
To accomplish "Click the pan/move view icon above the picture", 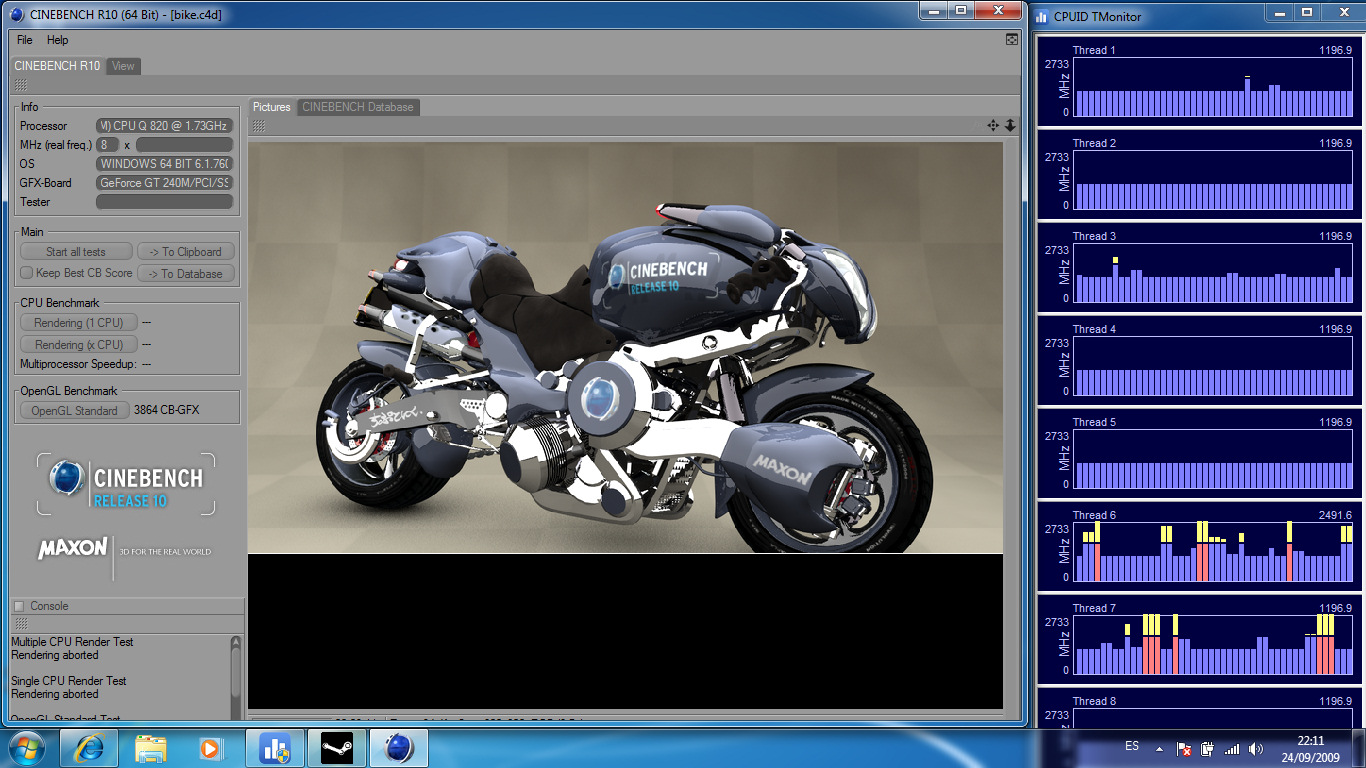I will point(993,125).
